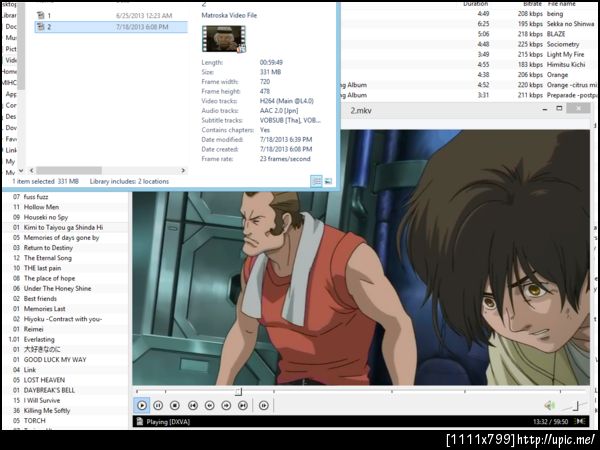The height and width of the screenshot is (450, 600).
Task: Click the video thumbnail in preview pane
Action: click(224, 39)
